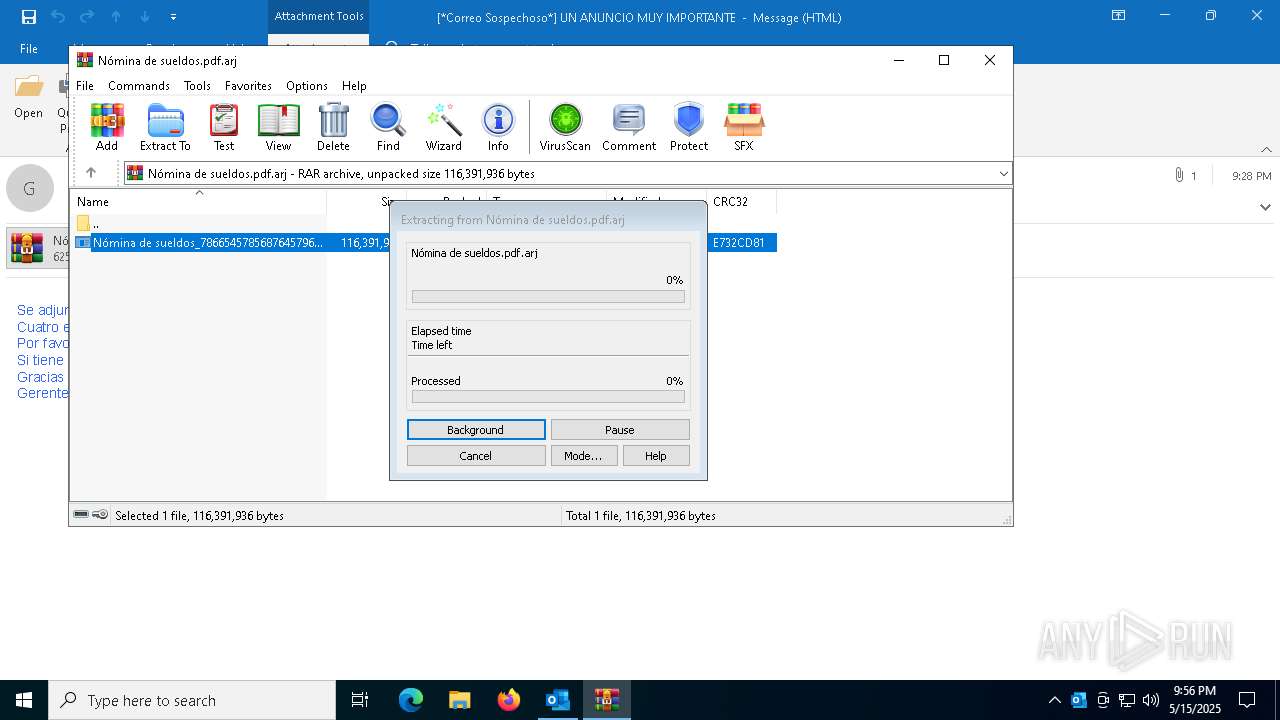
Task: Click the drive icon in status bar
Action: [x=81, y=515]
